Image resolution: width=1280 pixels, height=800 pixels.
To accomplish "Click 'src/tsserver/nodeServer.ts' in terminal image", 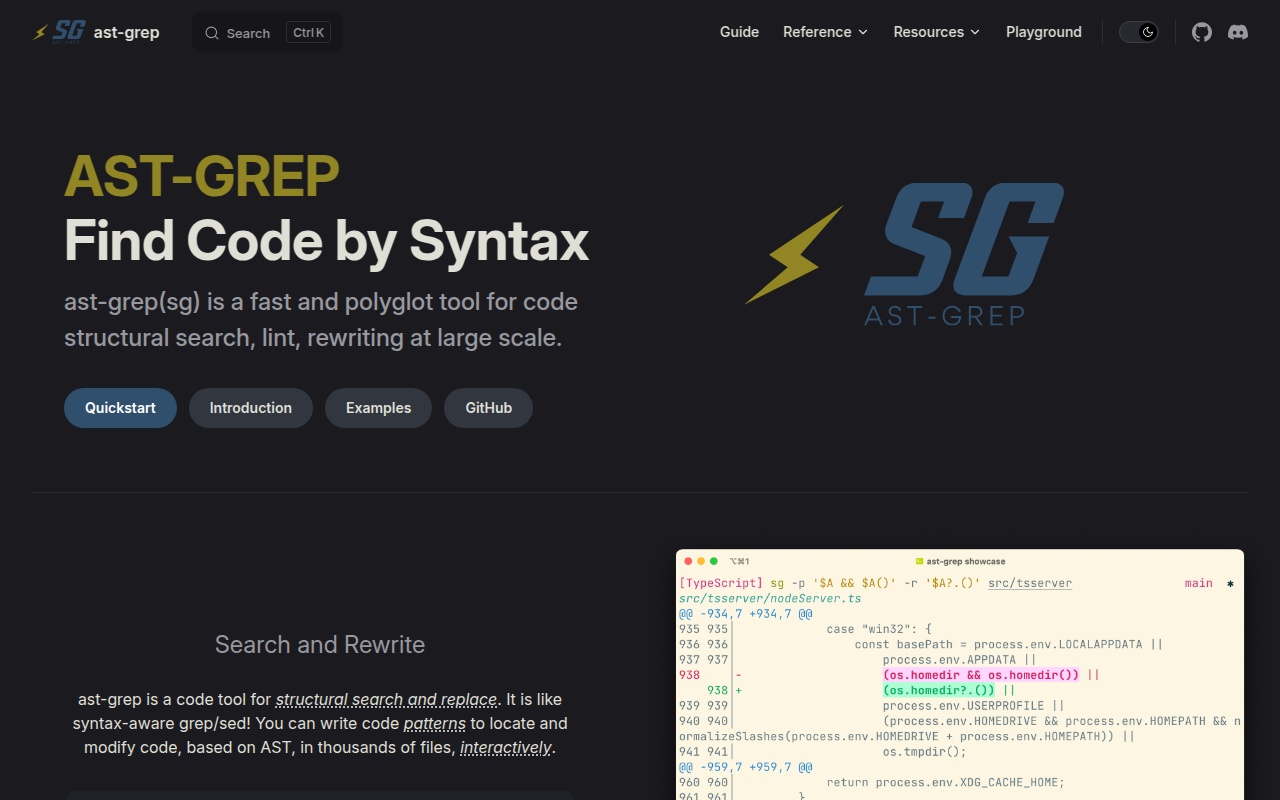I will (770, 598).
